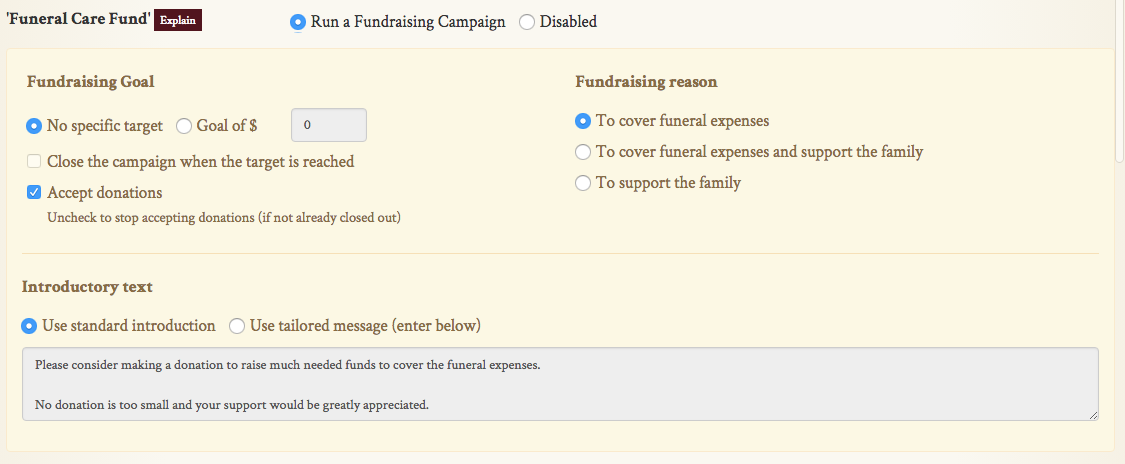1125x464 pixels.
Task: Select the Disabled radio option
Action: tap(527, 22)
